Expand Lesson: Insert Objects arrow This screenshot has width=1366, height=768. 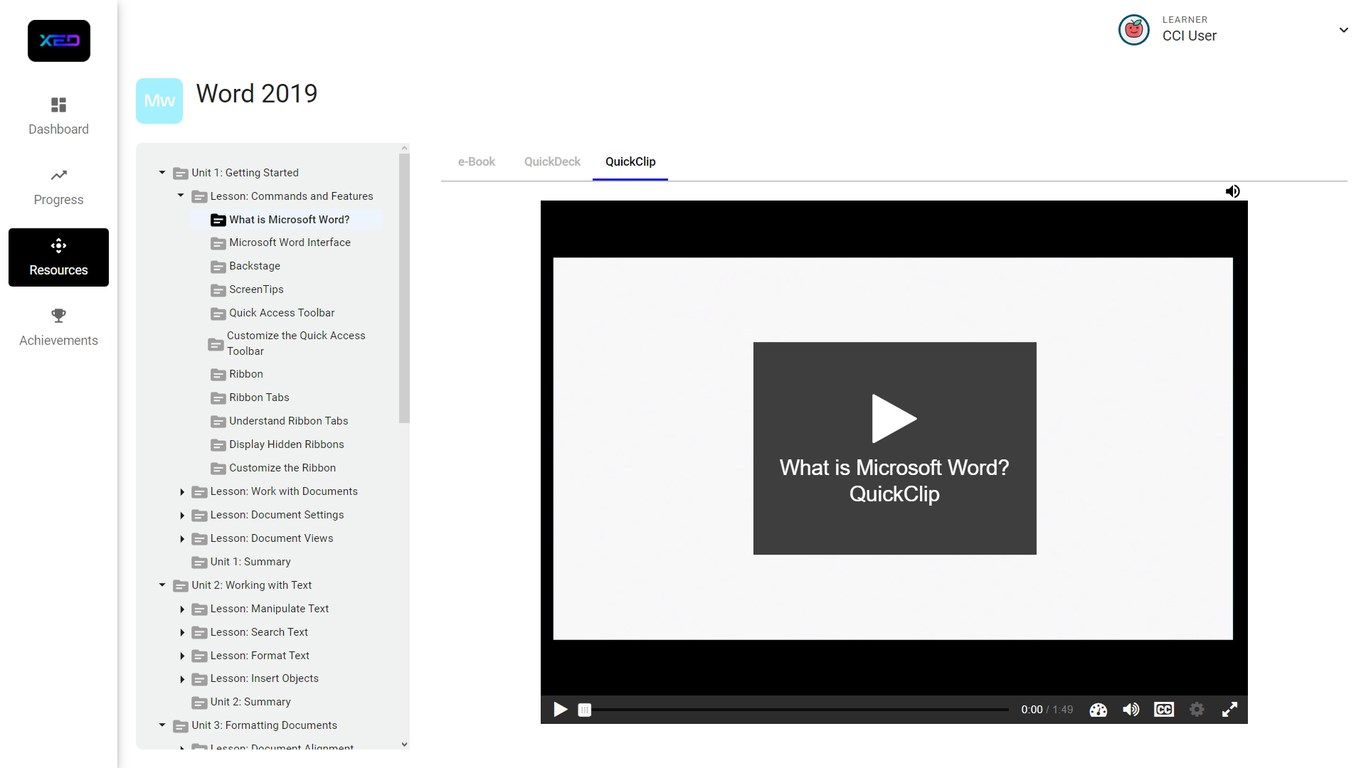point(182,679)
